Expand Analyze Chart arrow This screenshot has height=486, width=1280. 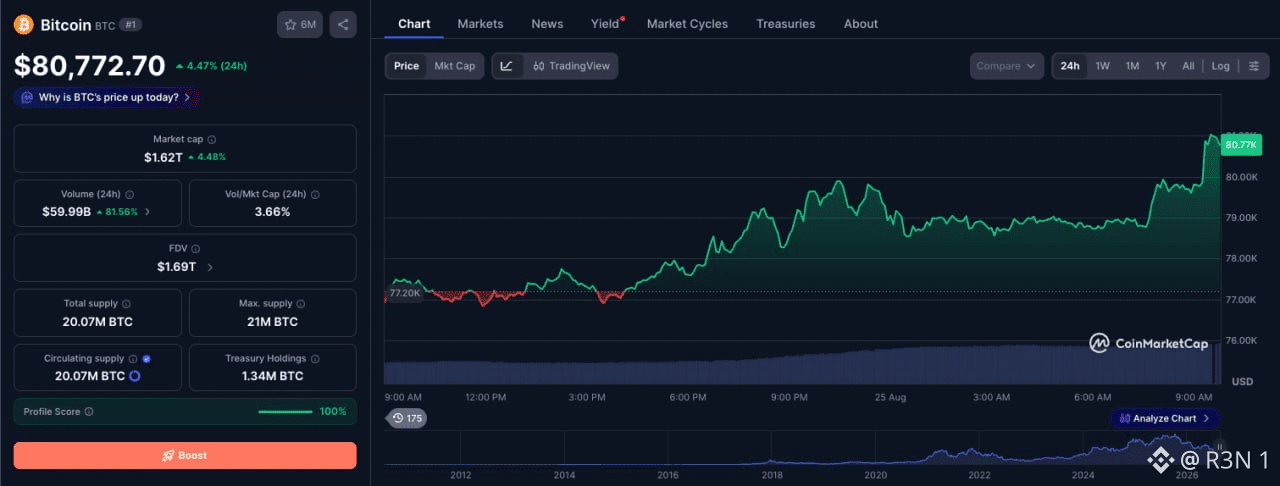[x=1206, y=418]
